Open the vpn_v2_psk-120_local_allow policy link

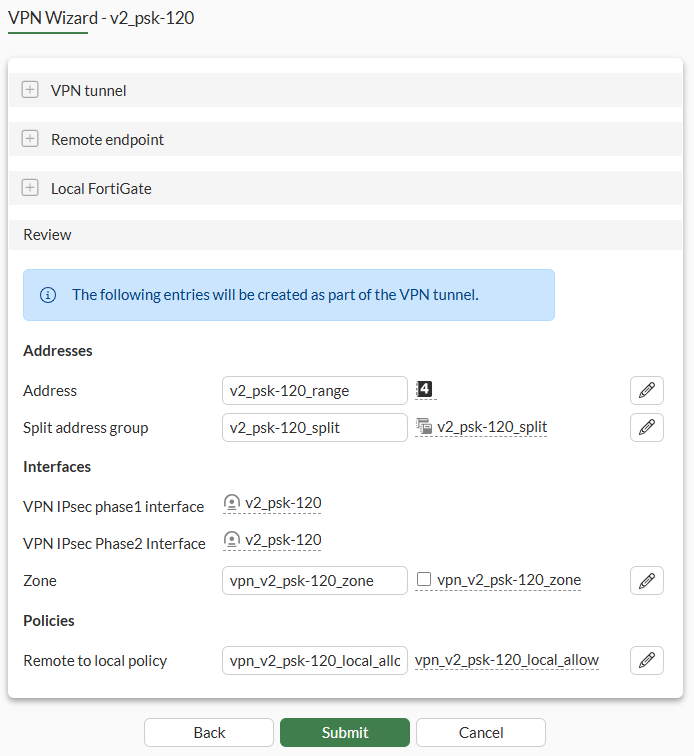507,660
